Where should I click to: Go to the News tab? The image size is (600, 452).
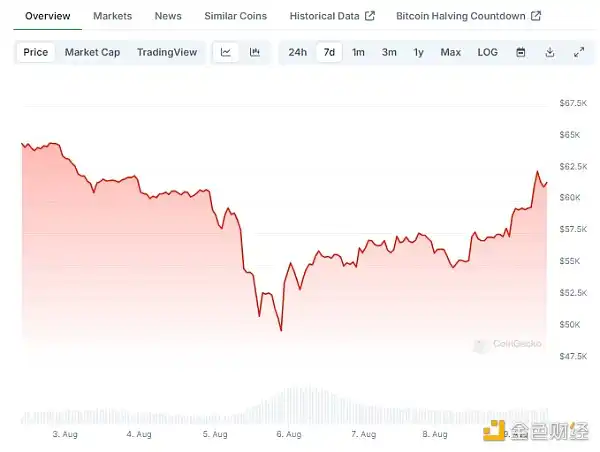(x=168, y=16)
